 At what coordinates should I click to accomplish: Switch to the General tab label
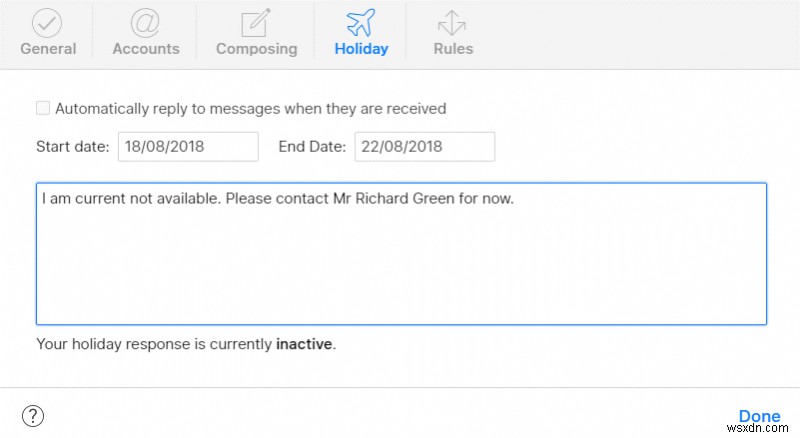click(47, 48)
